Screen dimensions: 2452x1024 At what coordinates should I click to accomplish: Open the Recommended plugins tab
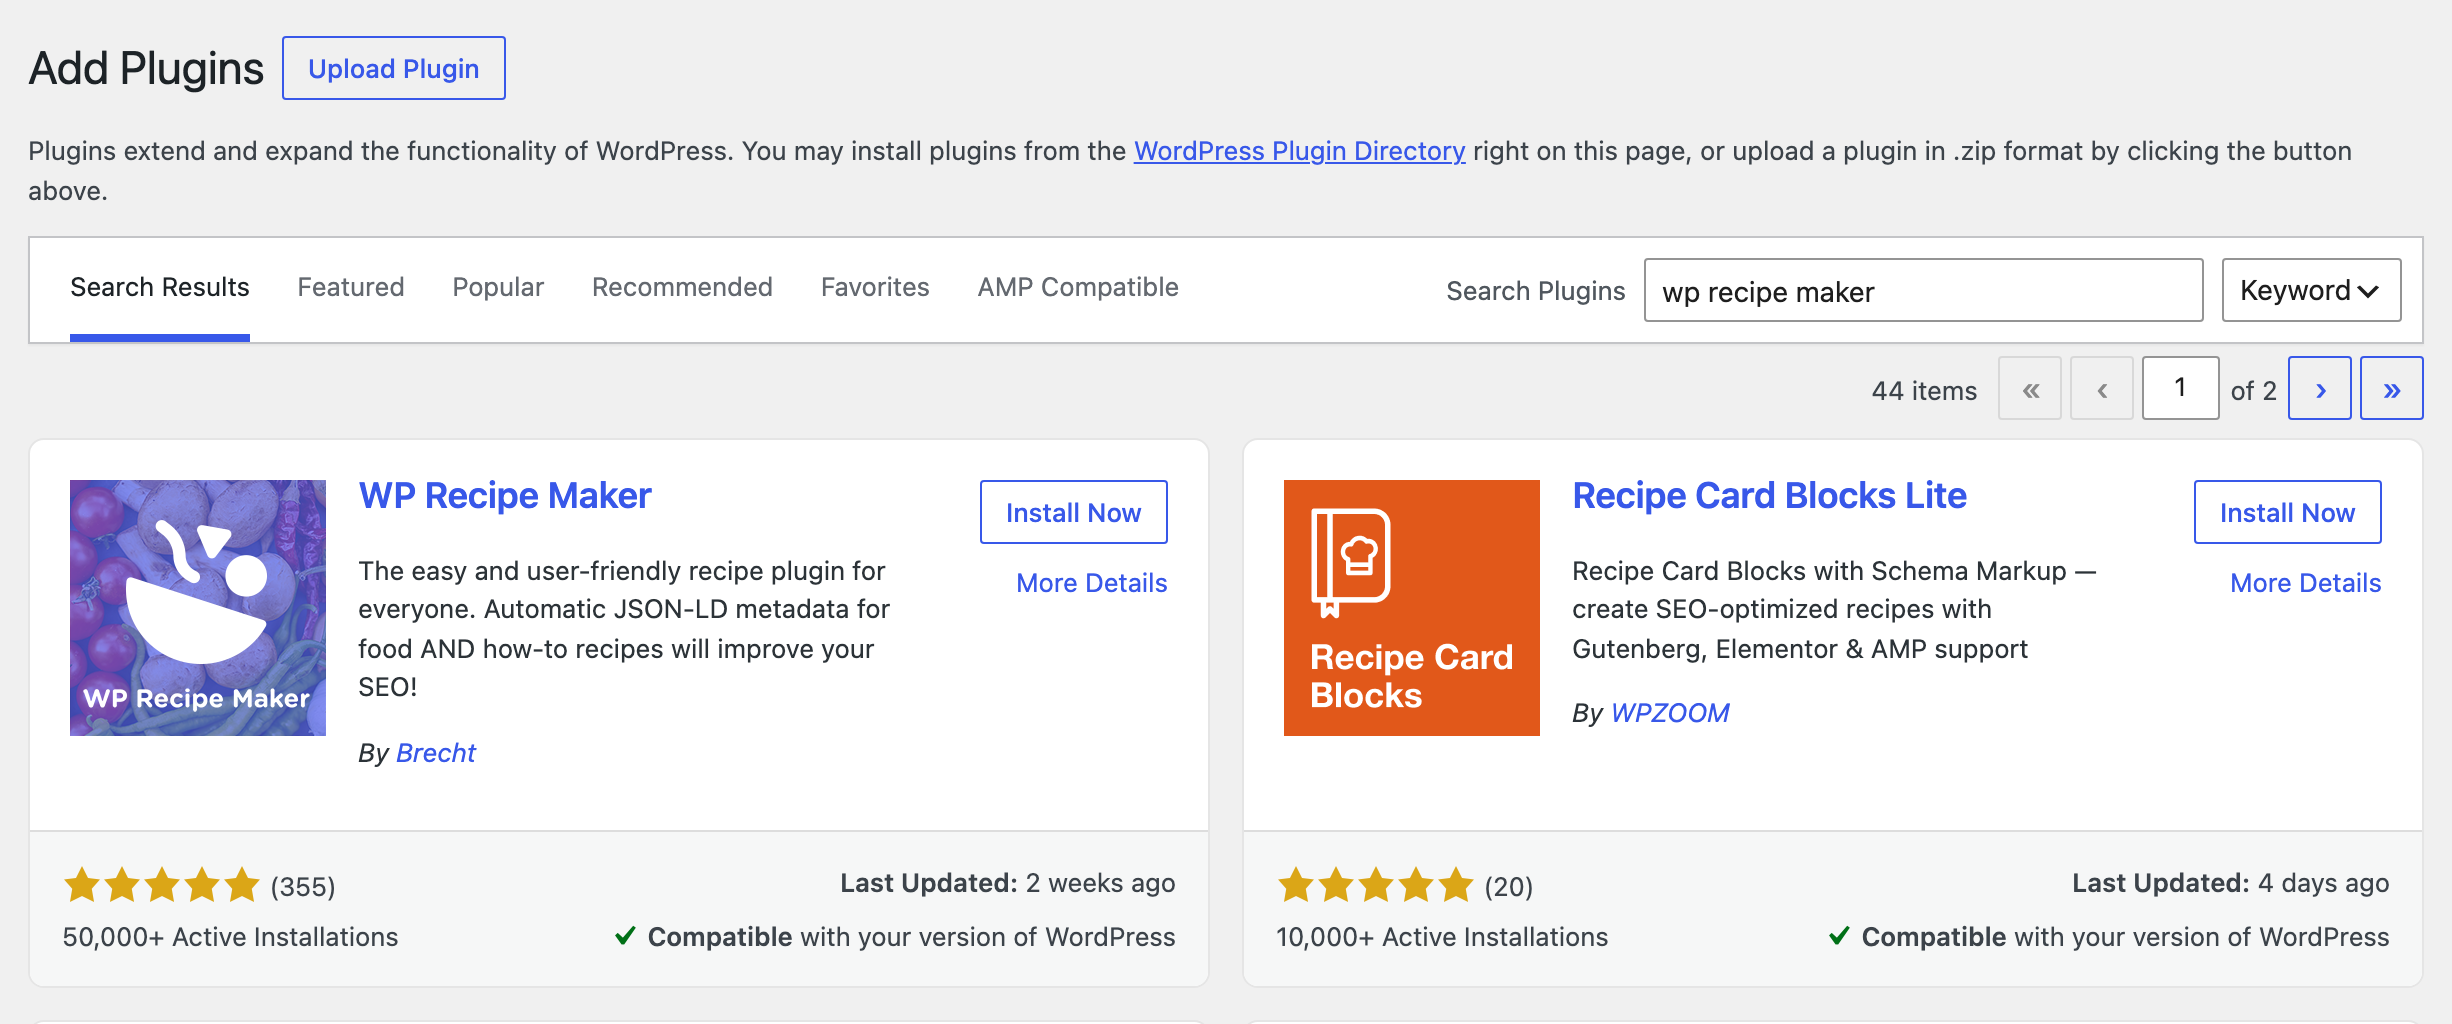tap(682, 287)
